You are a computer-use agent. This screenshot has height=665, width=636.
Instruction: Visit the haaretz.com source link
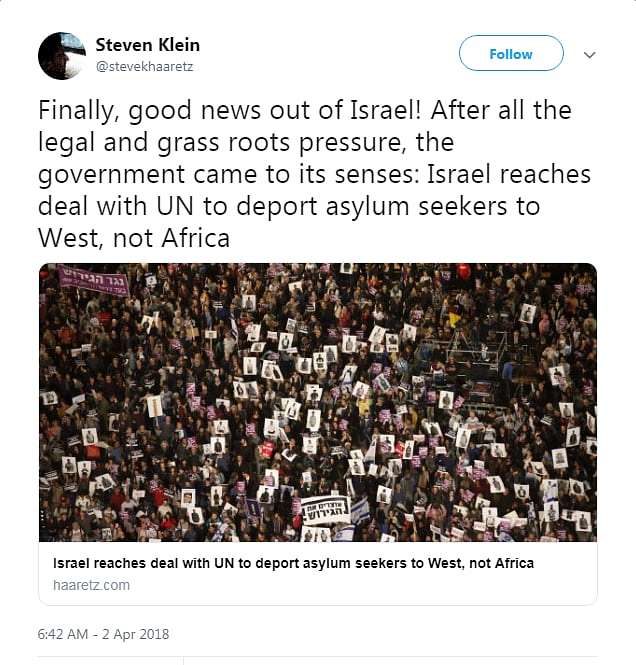point(91,585)
